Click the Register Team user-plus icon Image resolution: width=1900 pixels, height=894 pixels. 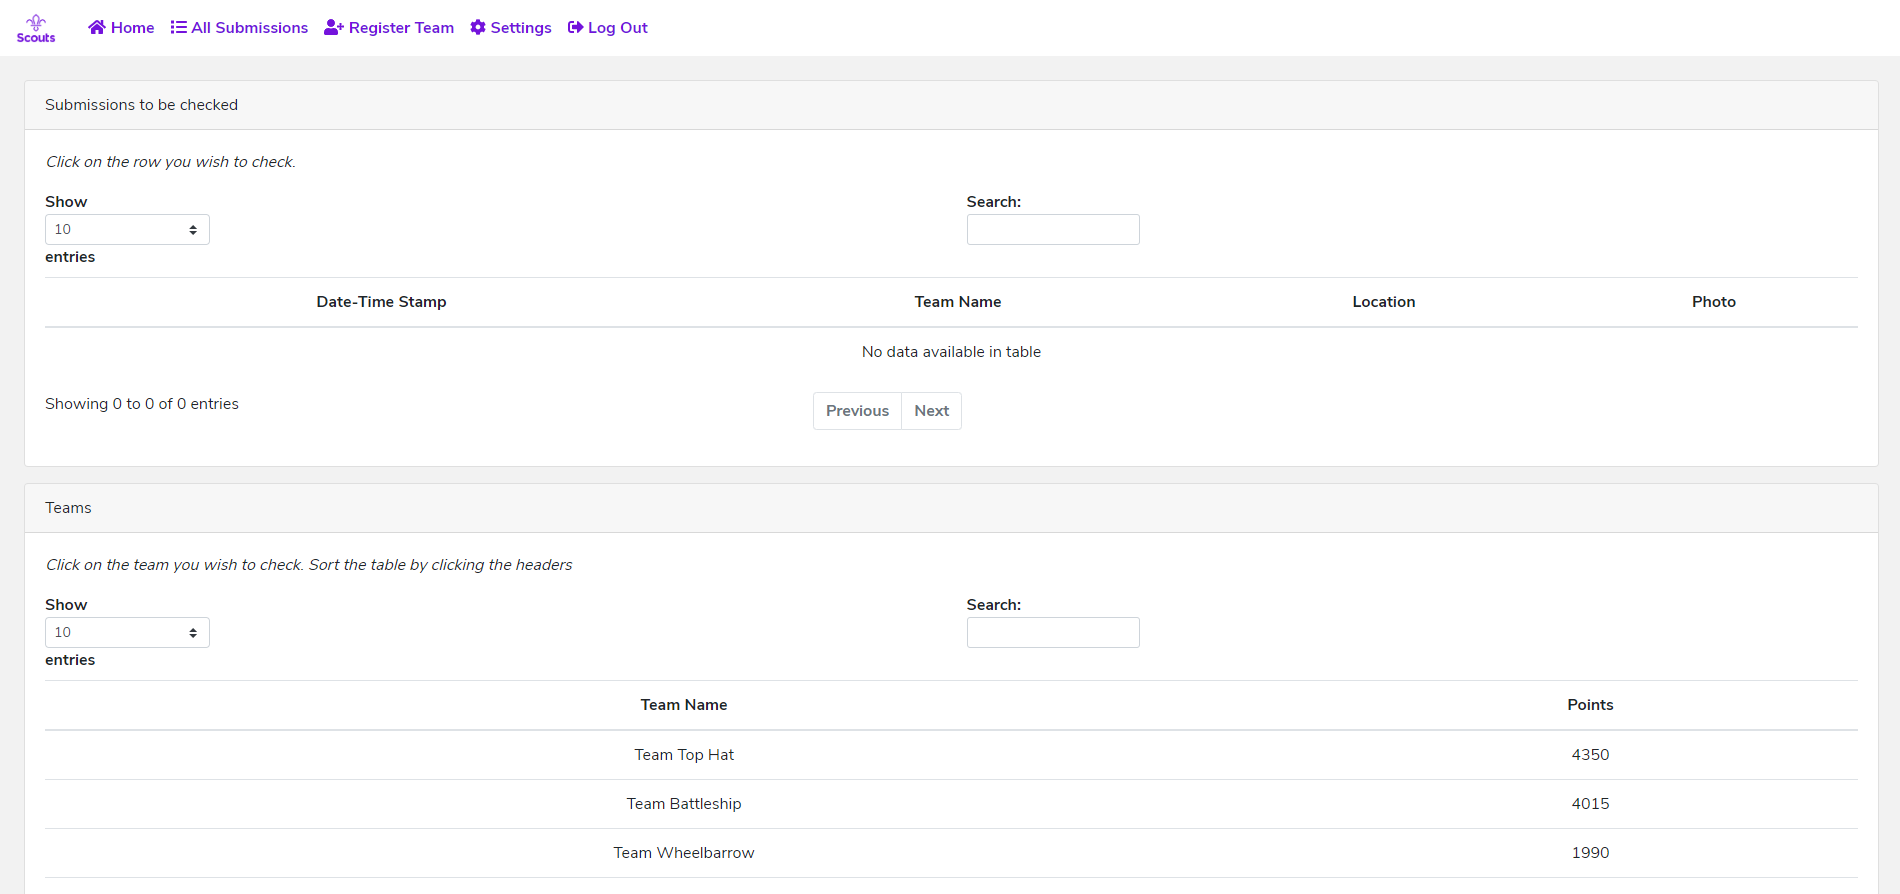(334, 27)
